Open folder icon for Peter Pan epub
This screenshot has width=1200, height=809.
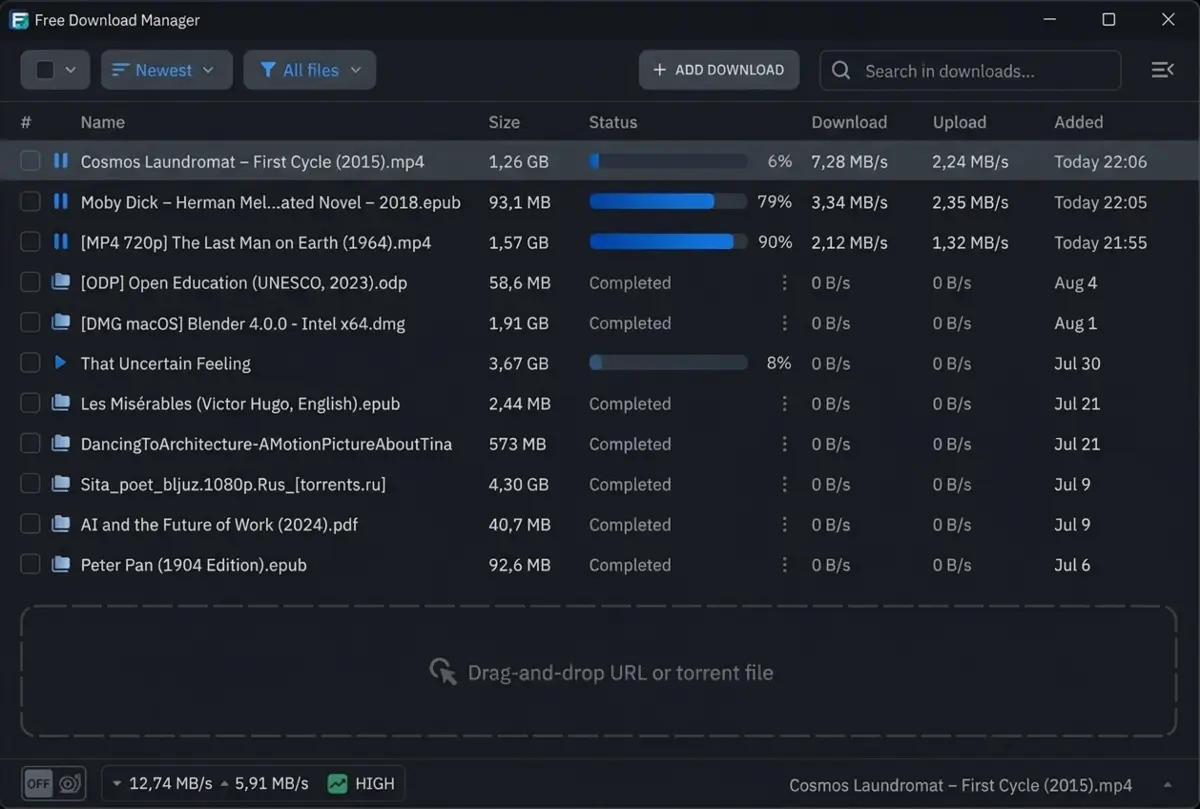pos(60,565)
